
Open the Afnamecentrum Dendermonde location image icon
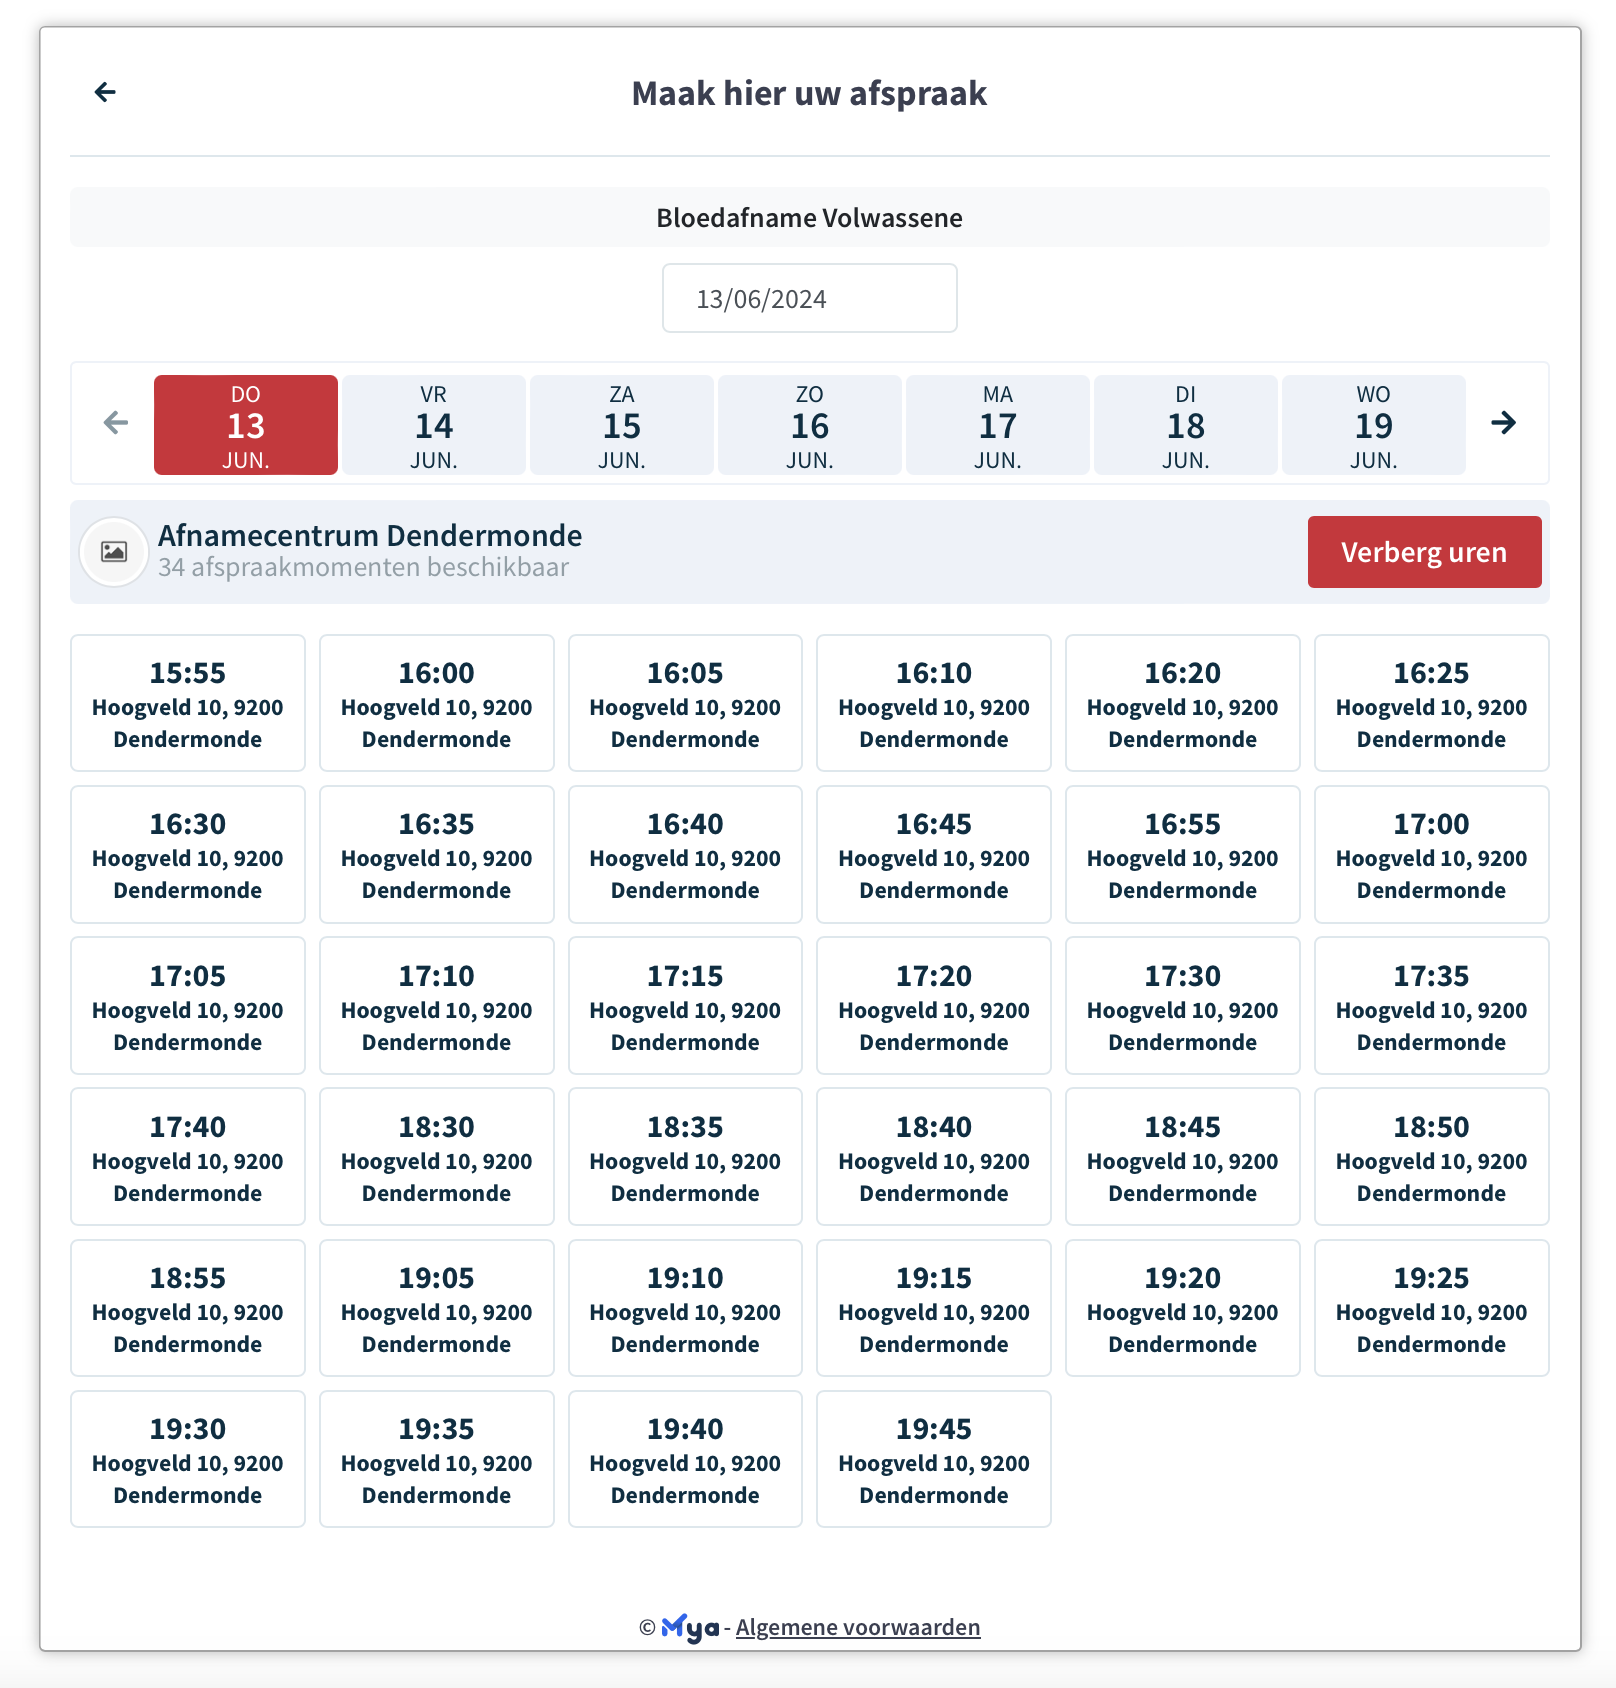(x=113, y=551)
